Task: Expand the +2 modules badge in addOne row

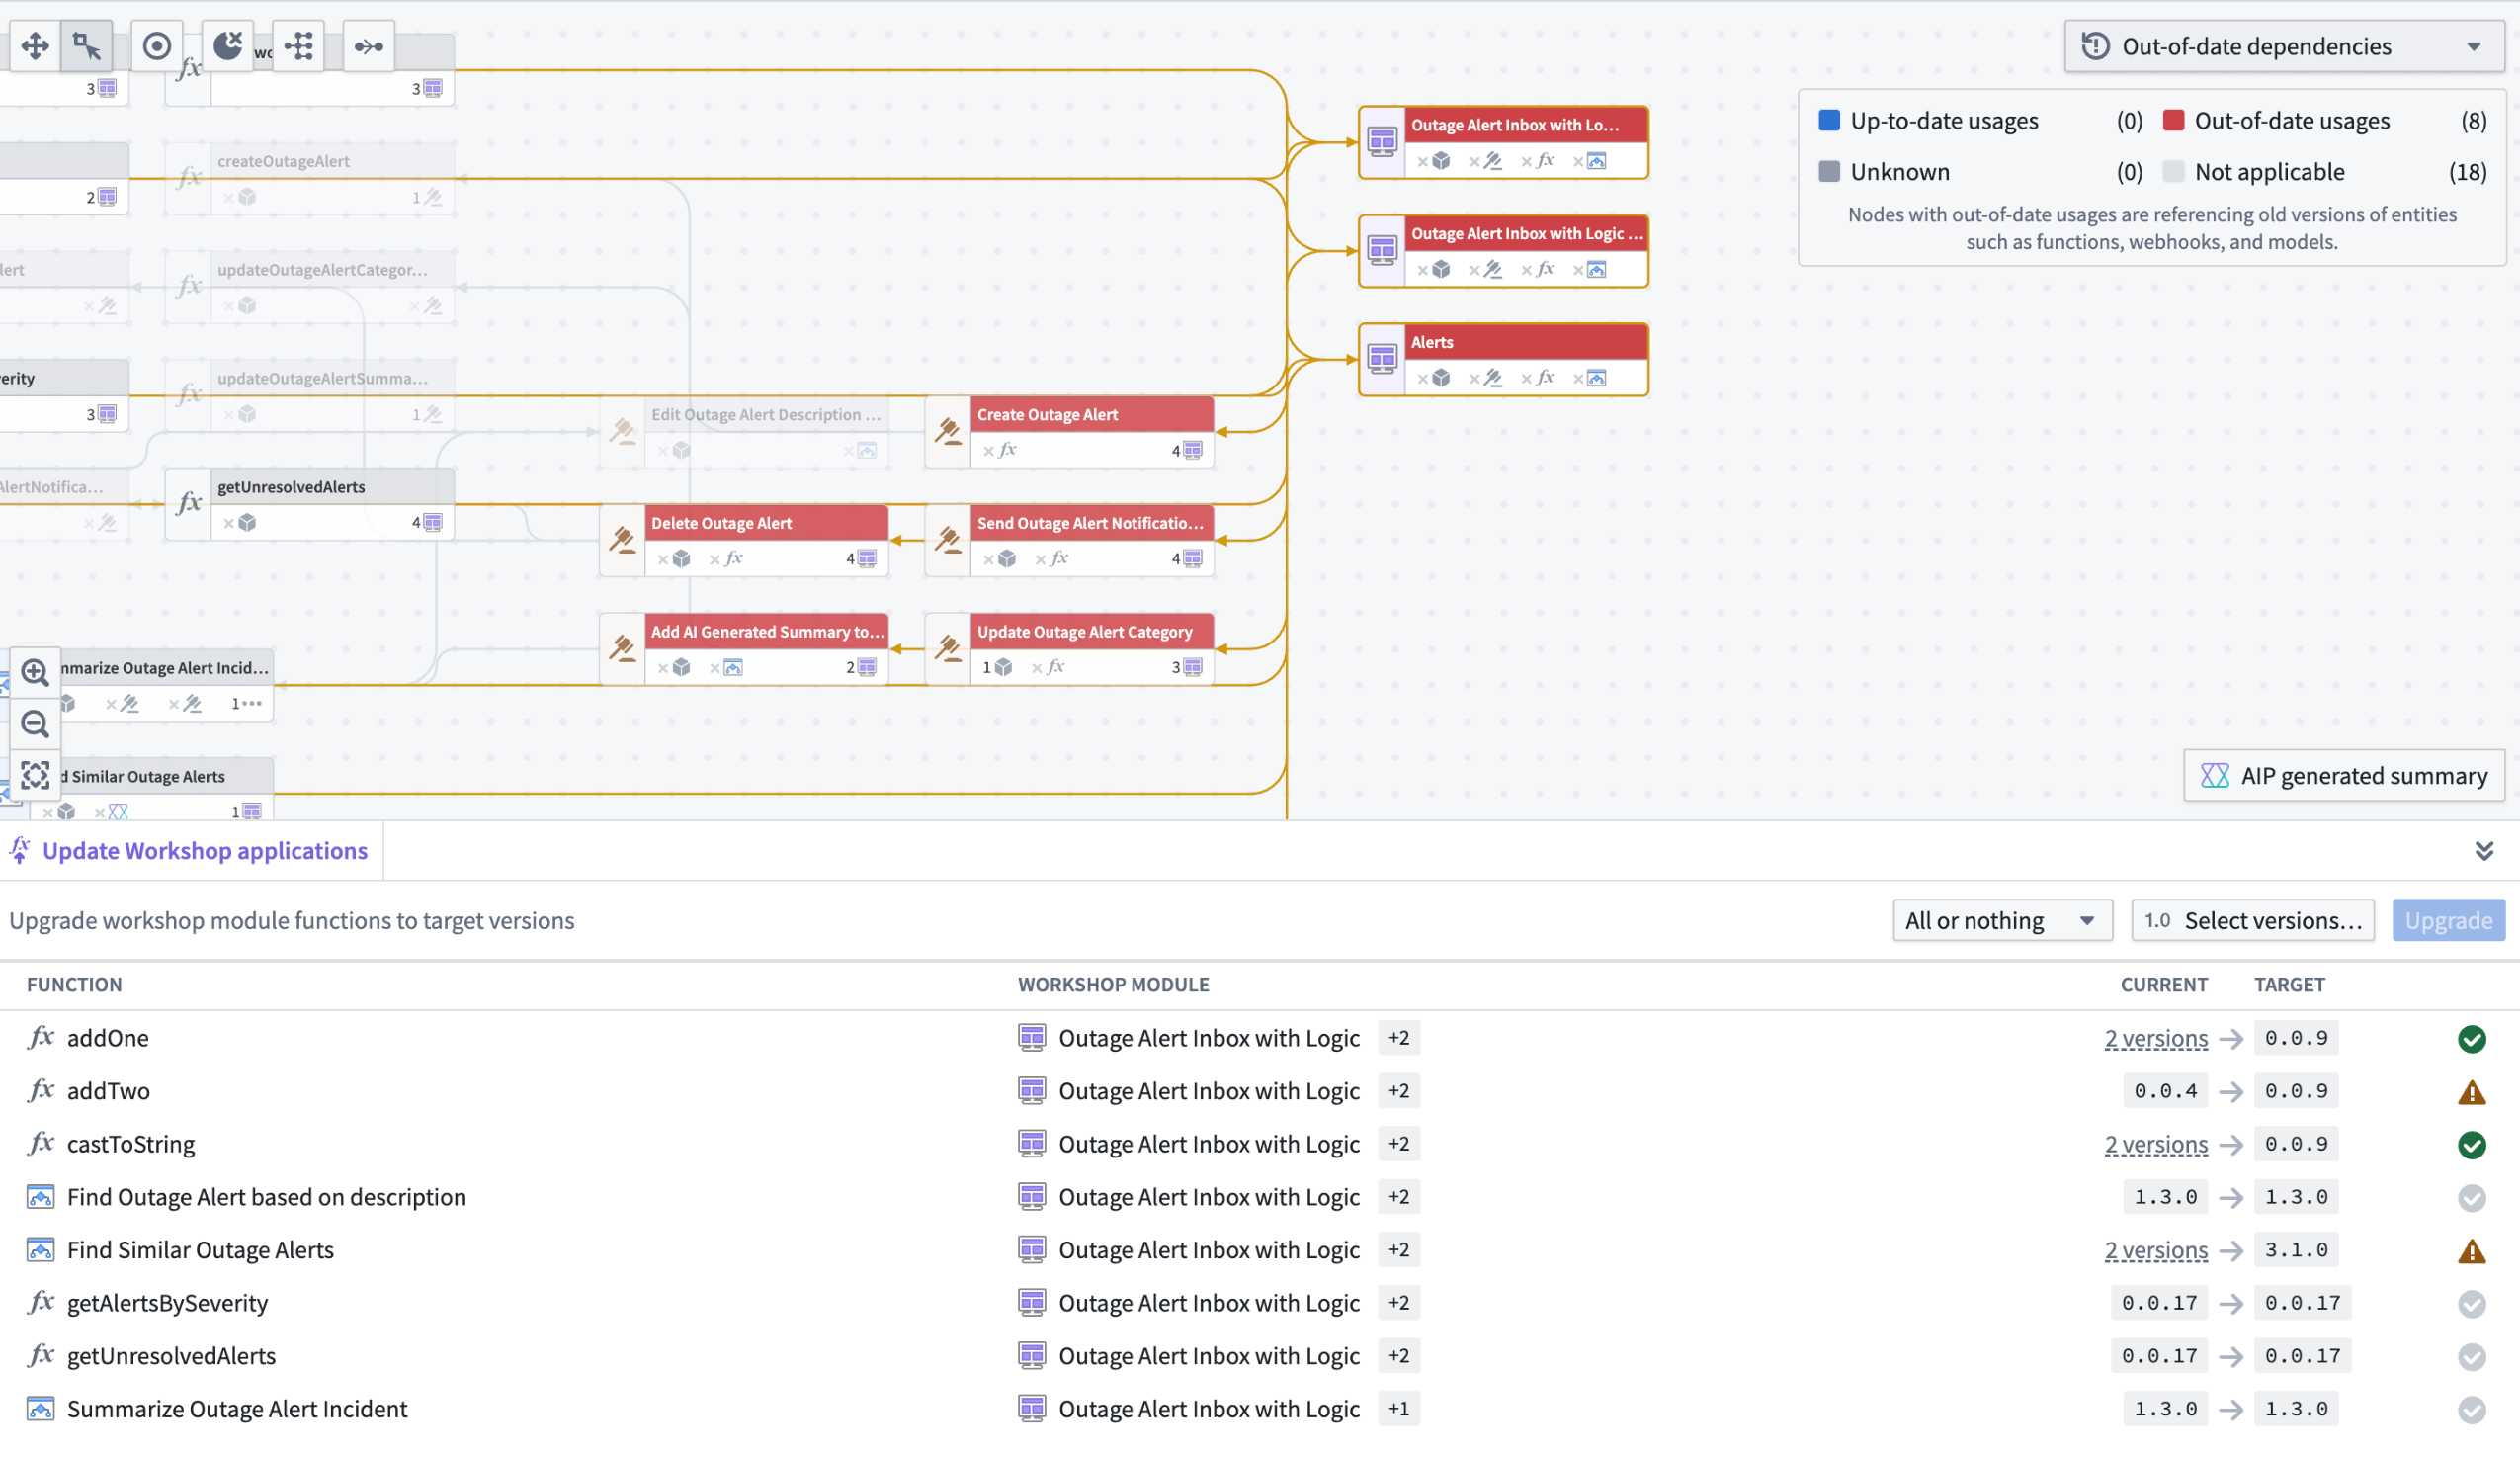Action: 1398,1038
